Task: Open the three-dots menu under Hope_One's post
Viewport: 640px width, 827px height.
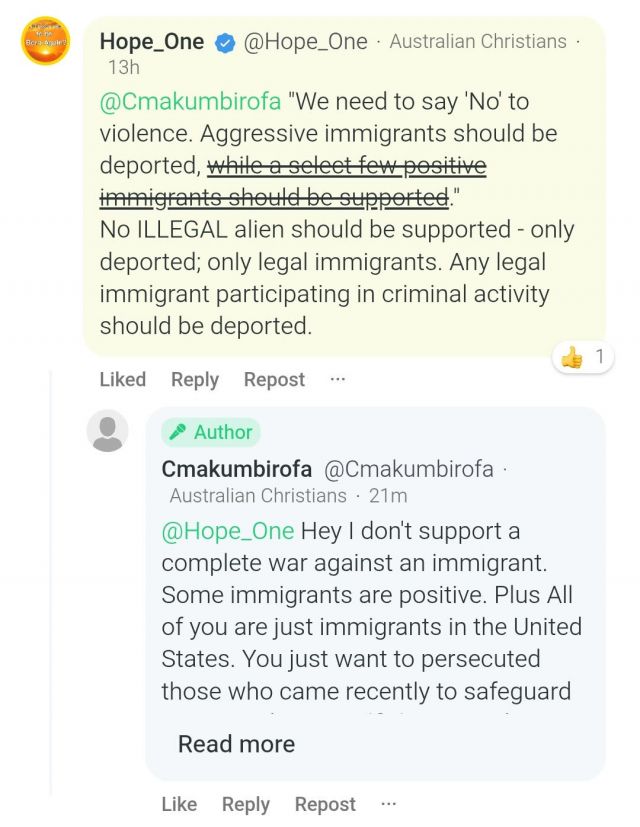Action: pos(337,379)
